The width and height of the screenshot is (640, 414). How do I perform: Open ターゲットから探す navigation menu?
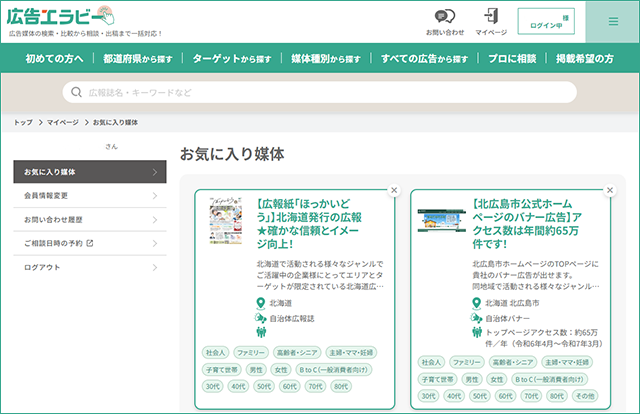click(x=231, y=59)
